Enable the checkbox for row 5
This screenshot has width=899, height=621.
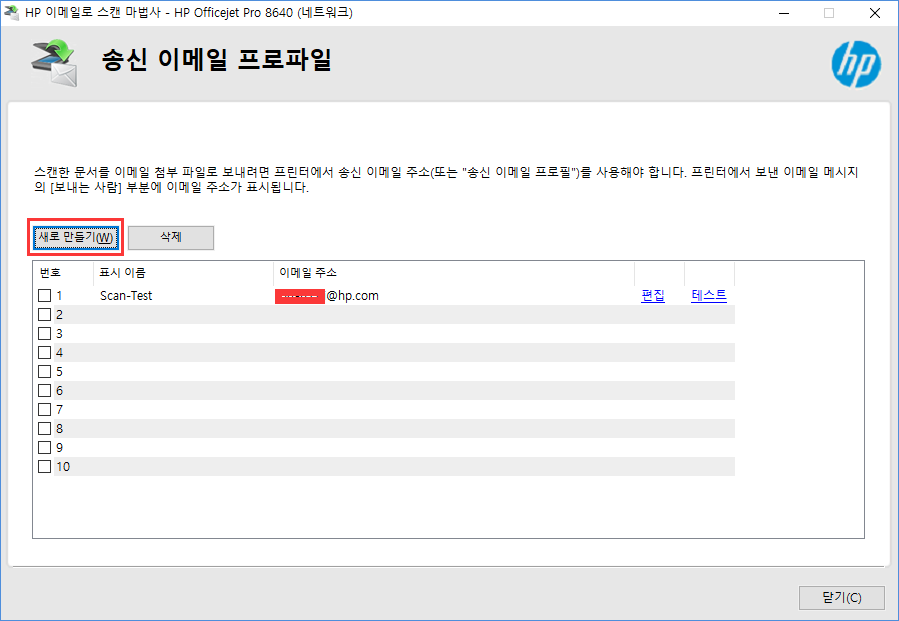44,371
